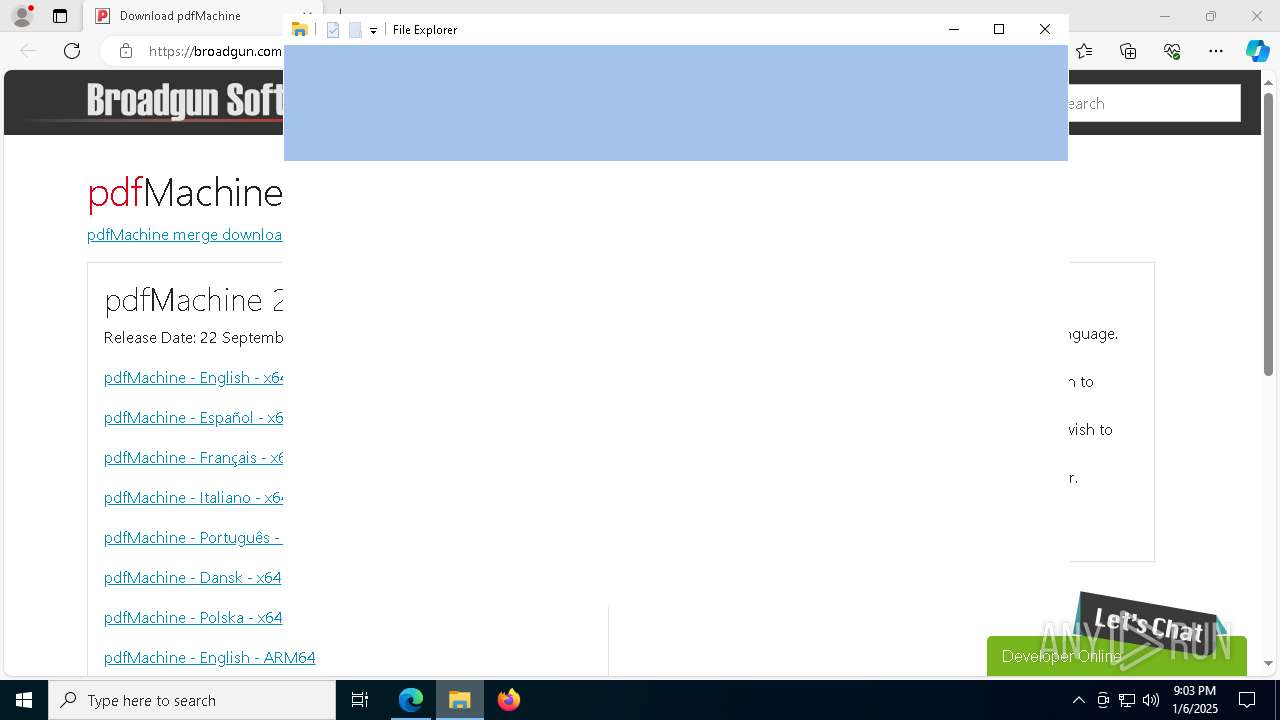Viewport: 1280px width, 720px height.
Task: Open Edge Settings and more menu
Action: pos(1216,51)
